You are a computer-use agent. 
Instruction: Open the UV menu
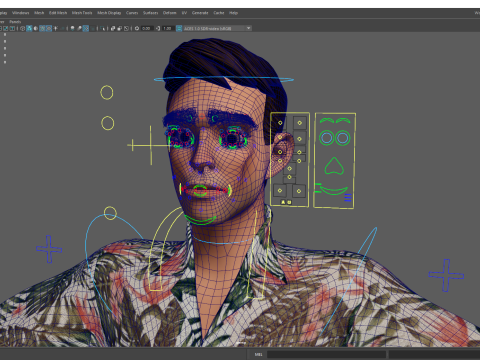coord(184,13)
